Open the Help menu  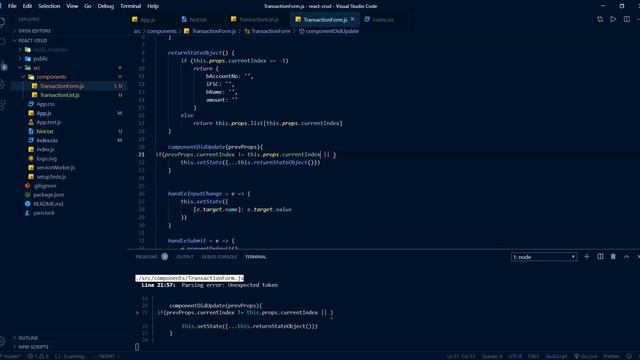tap(153, 6)
